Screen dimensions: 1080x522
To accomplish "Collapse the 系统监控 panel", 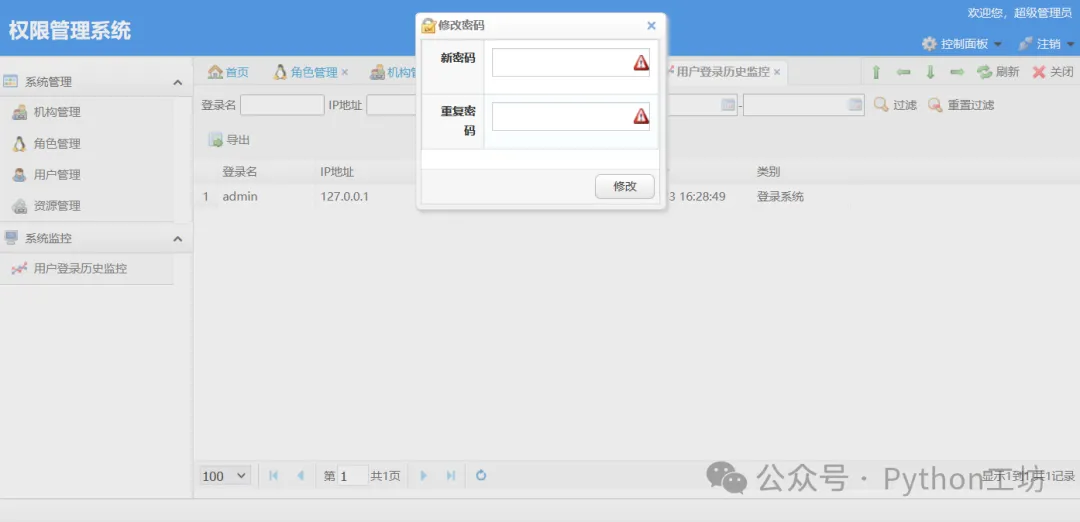I will (177, 239).
